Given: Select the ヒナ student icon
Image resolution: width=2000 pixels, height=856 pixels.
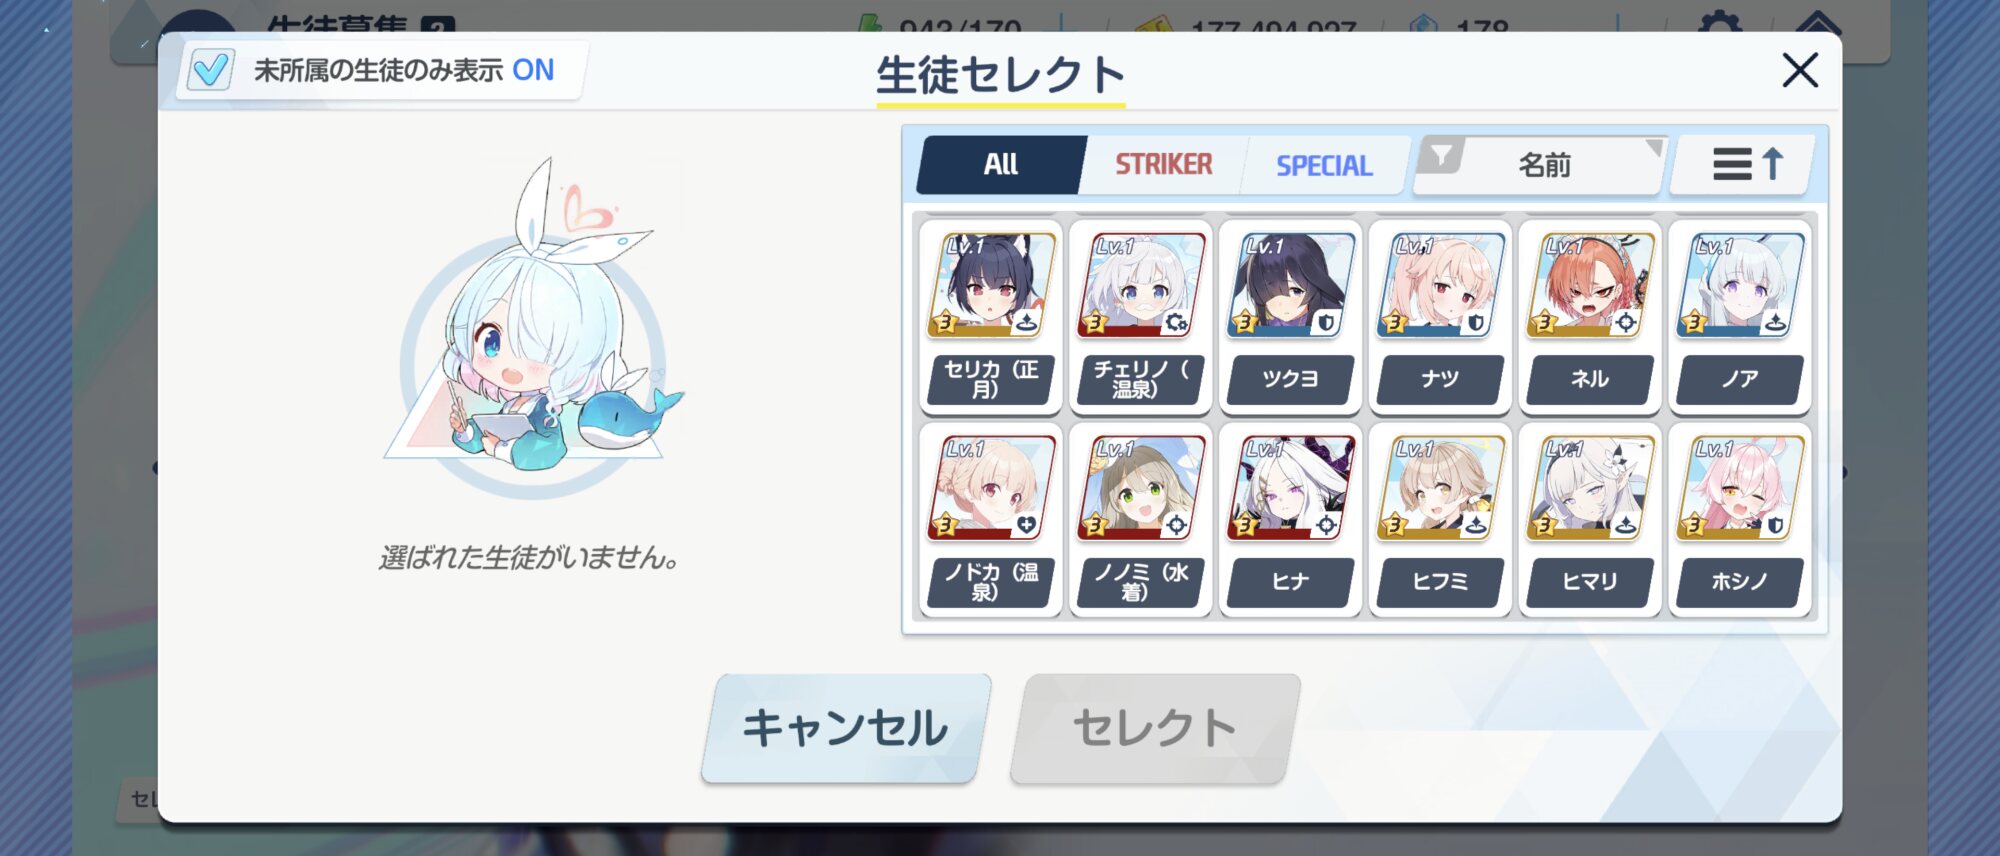Looking at the screenshot, I should tap(1290, 489).
